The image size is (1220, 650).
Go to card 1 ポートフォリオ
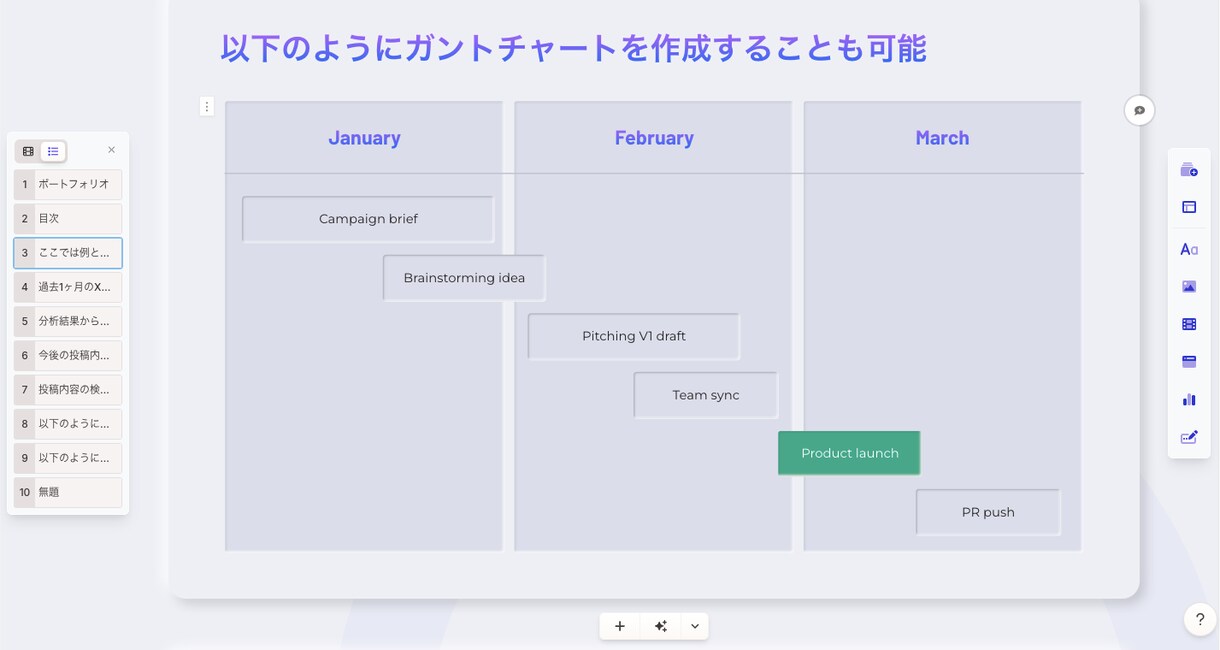68,184
